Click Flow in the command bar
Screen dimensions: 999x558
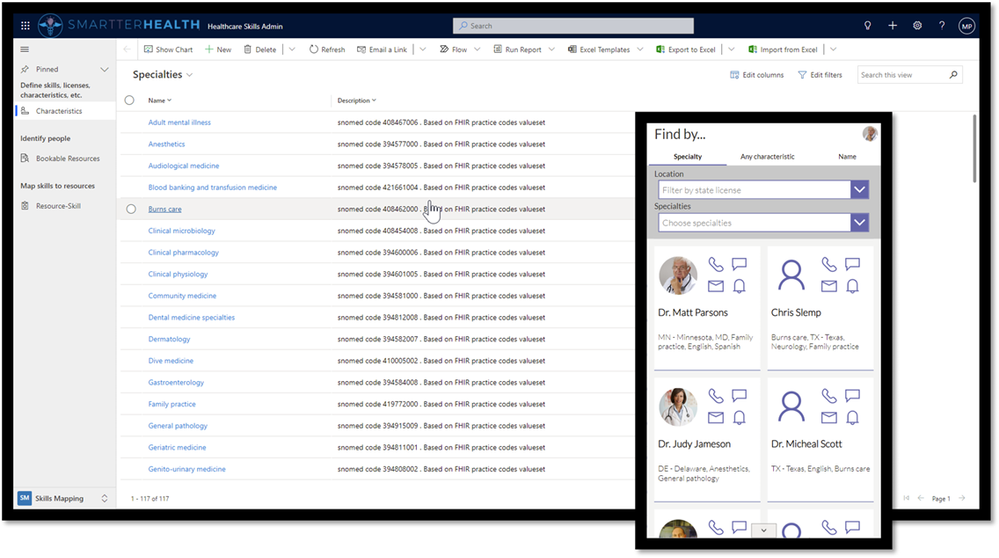pyautogui.click(x=453, y=49)
